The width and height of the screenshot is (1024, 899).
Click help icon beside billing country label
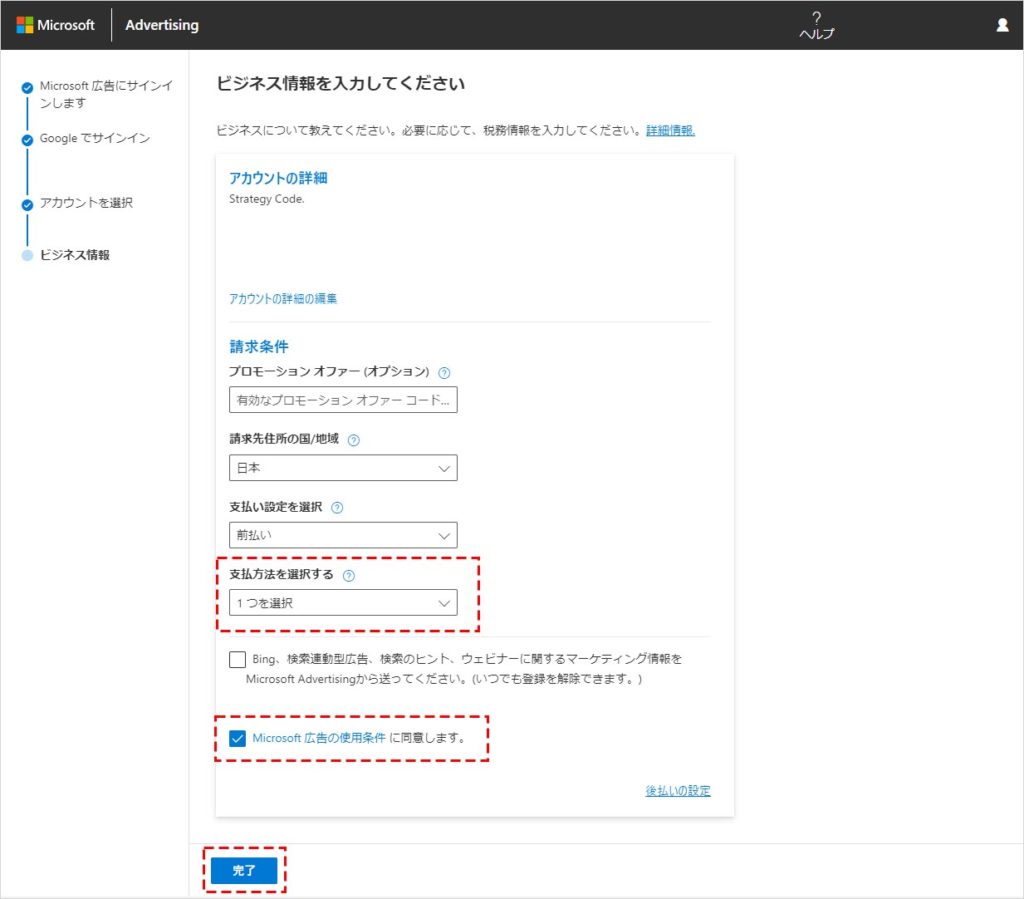pyautogui.click(x=354, y=440)
